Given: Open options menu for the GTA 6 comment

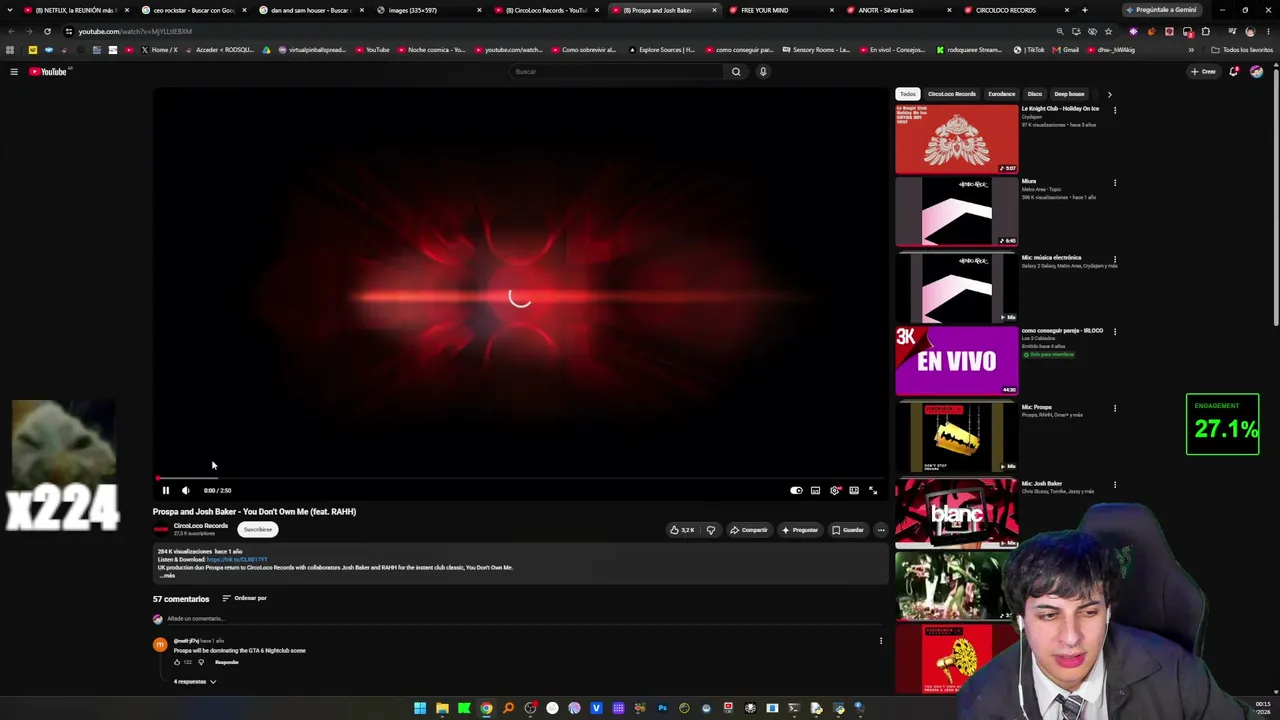Looking at the screenshot, I should tap(881, 641).
